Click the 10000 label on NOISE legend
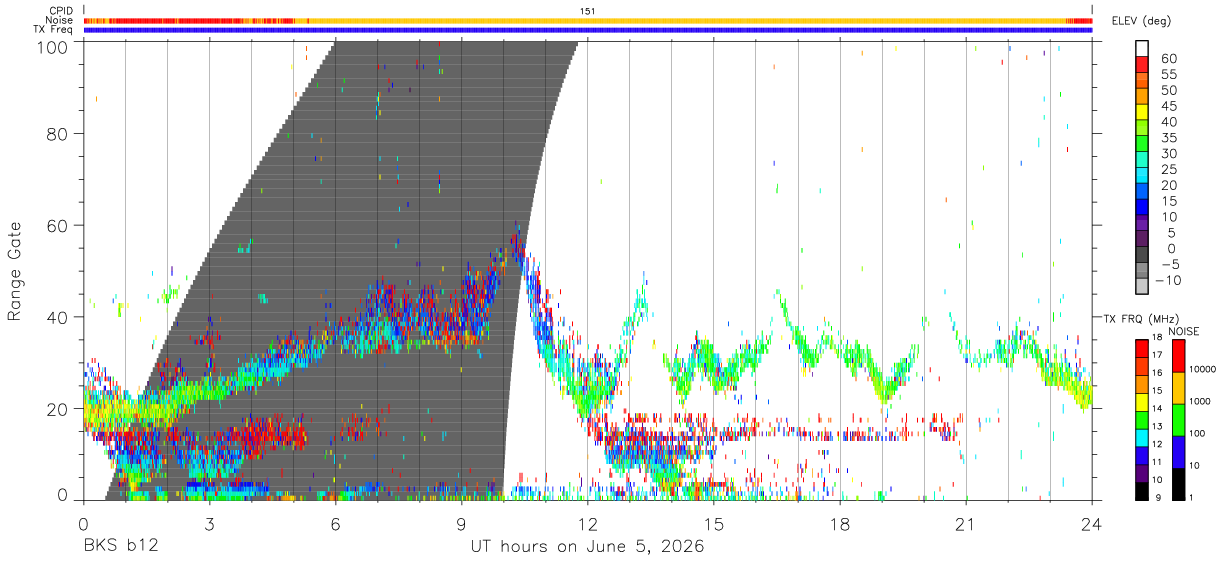1228x567 pixels. (1201, 369)
